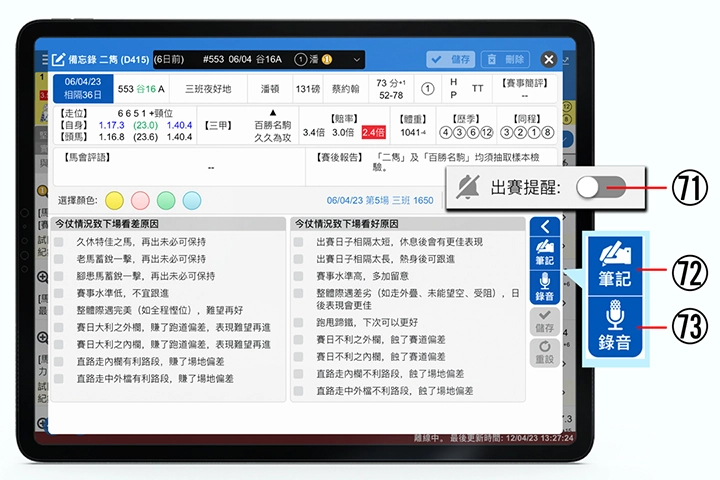Click the body weight value 1041
Viewport: 720px width, 480px height.
413,132
